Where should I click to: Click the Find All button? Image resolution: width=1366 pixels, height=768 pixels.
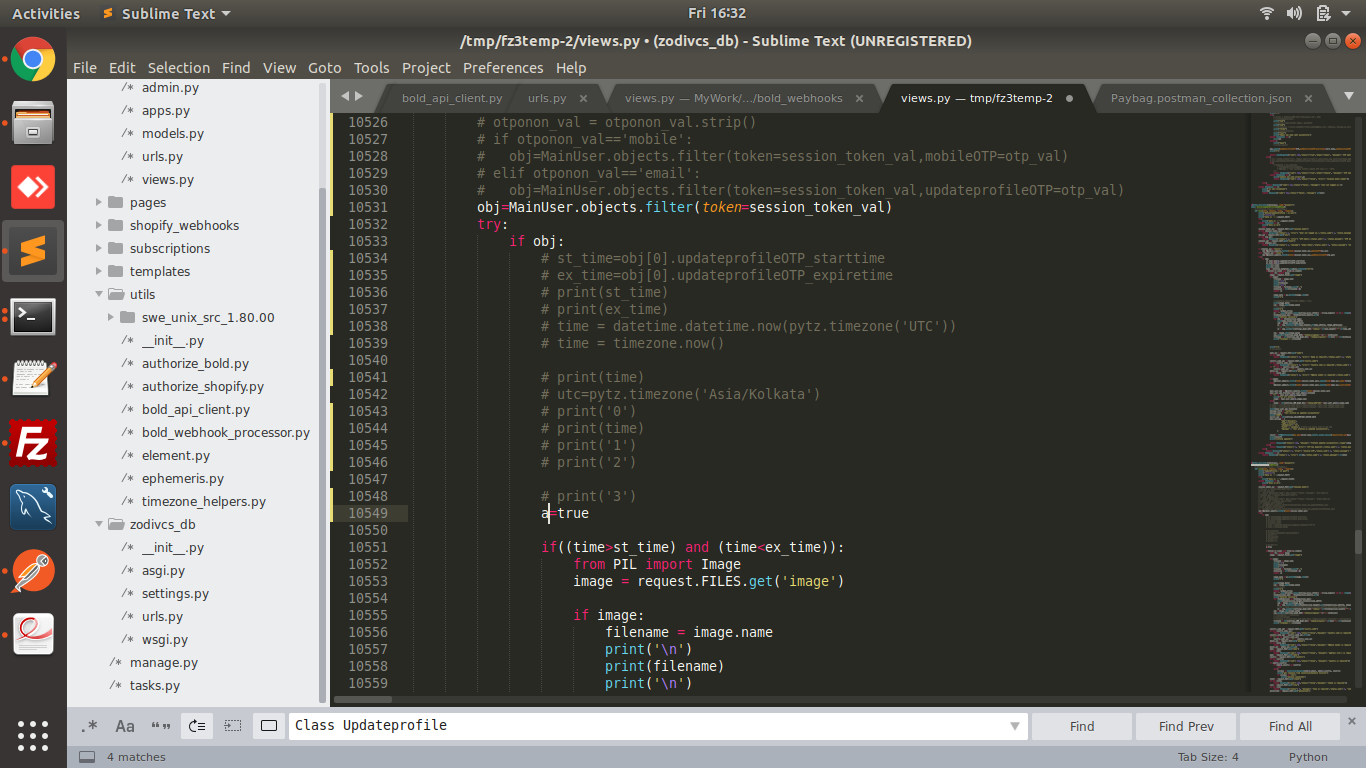click(1290, 726)
